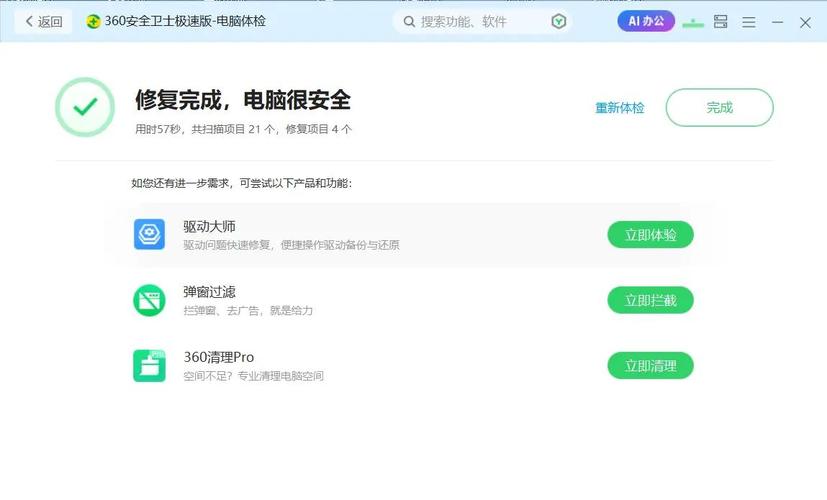Open the 360清理Pro icon
The height and width of the screenshot is (500, 827).
[149, 366]
